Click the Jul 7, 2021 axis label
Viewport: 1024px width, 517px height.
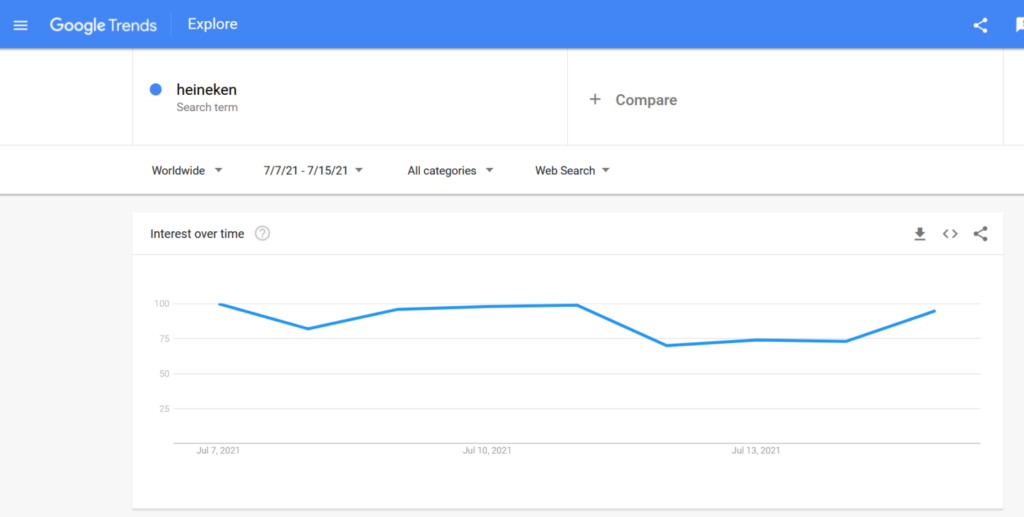coord(218,450)
